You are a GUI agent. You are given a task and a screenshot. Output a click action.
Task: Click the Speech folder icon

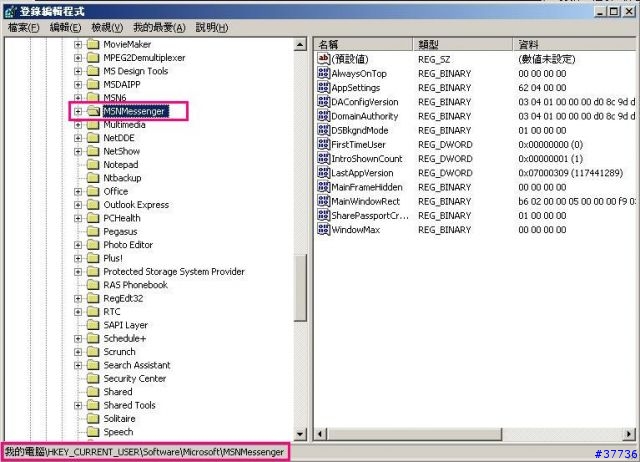tap(93, 432)
